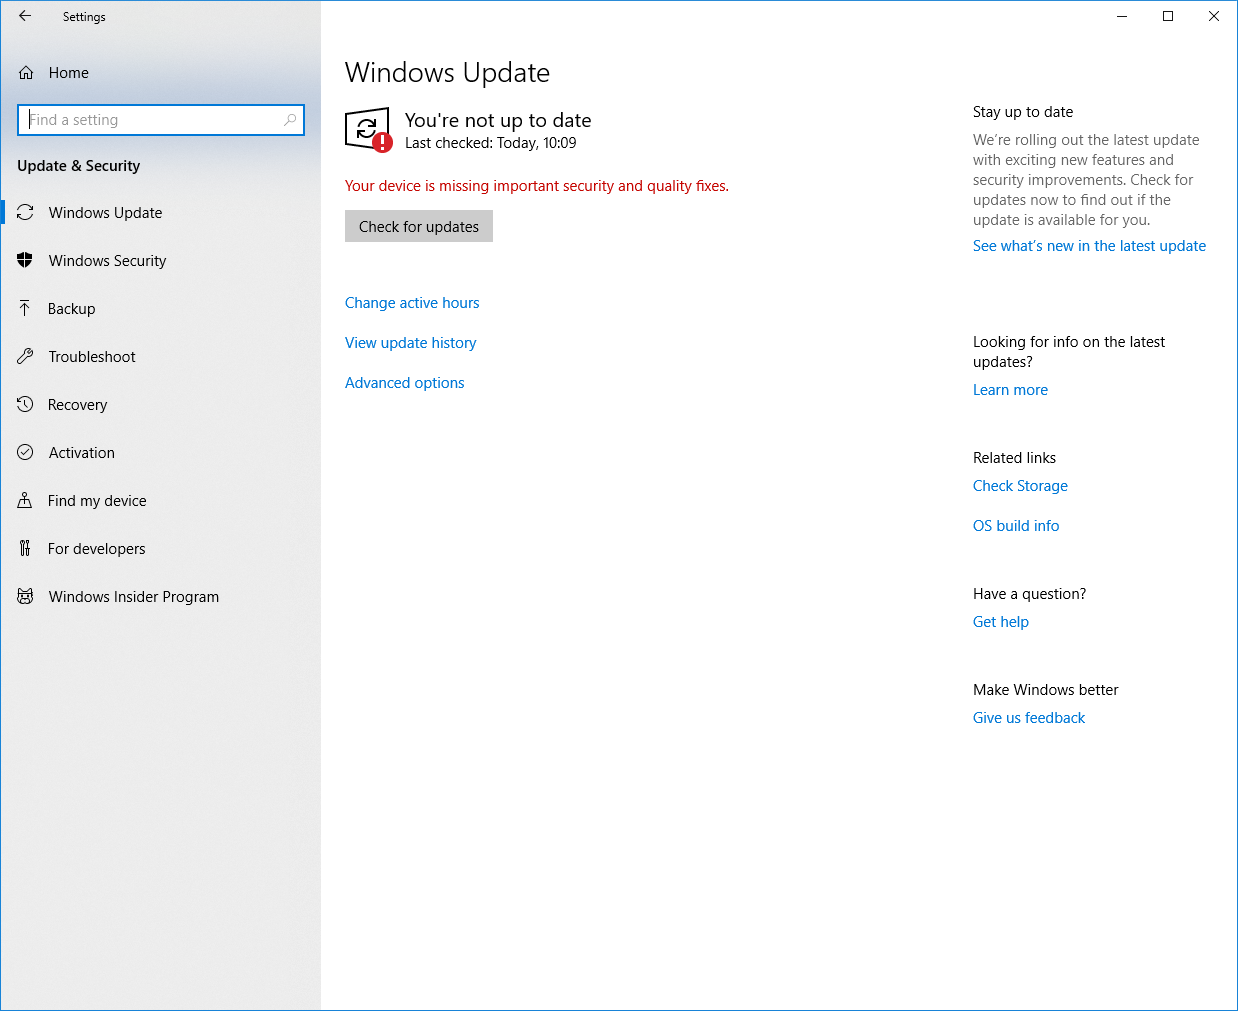
Task: Maximize the Settings window
Action: pyautogui.click(x=1168, y=16)
